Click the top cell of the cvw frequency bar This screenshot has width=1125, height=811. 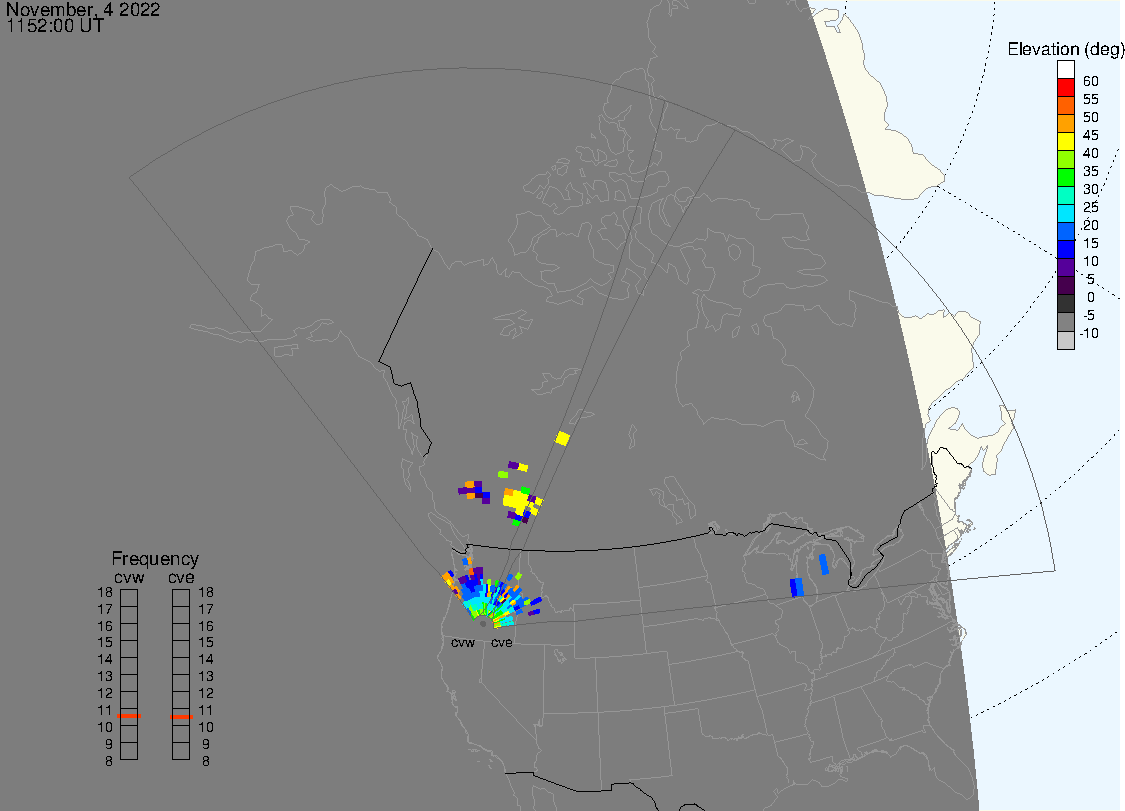click(129, 598)
